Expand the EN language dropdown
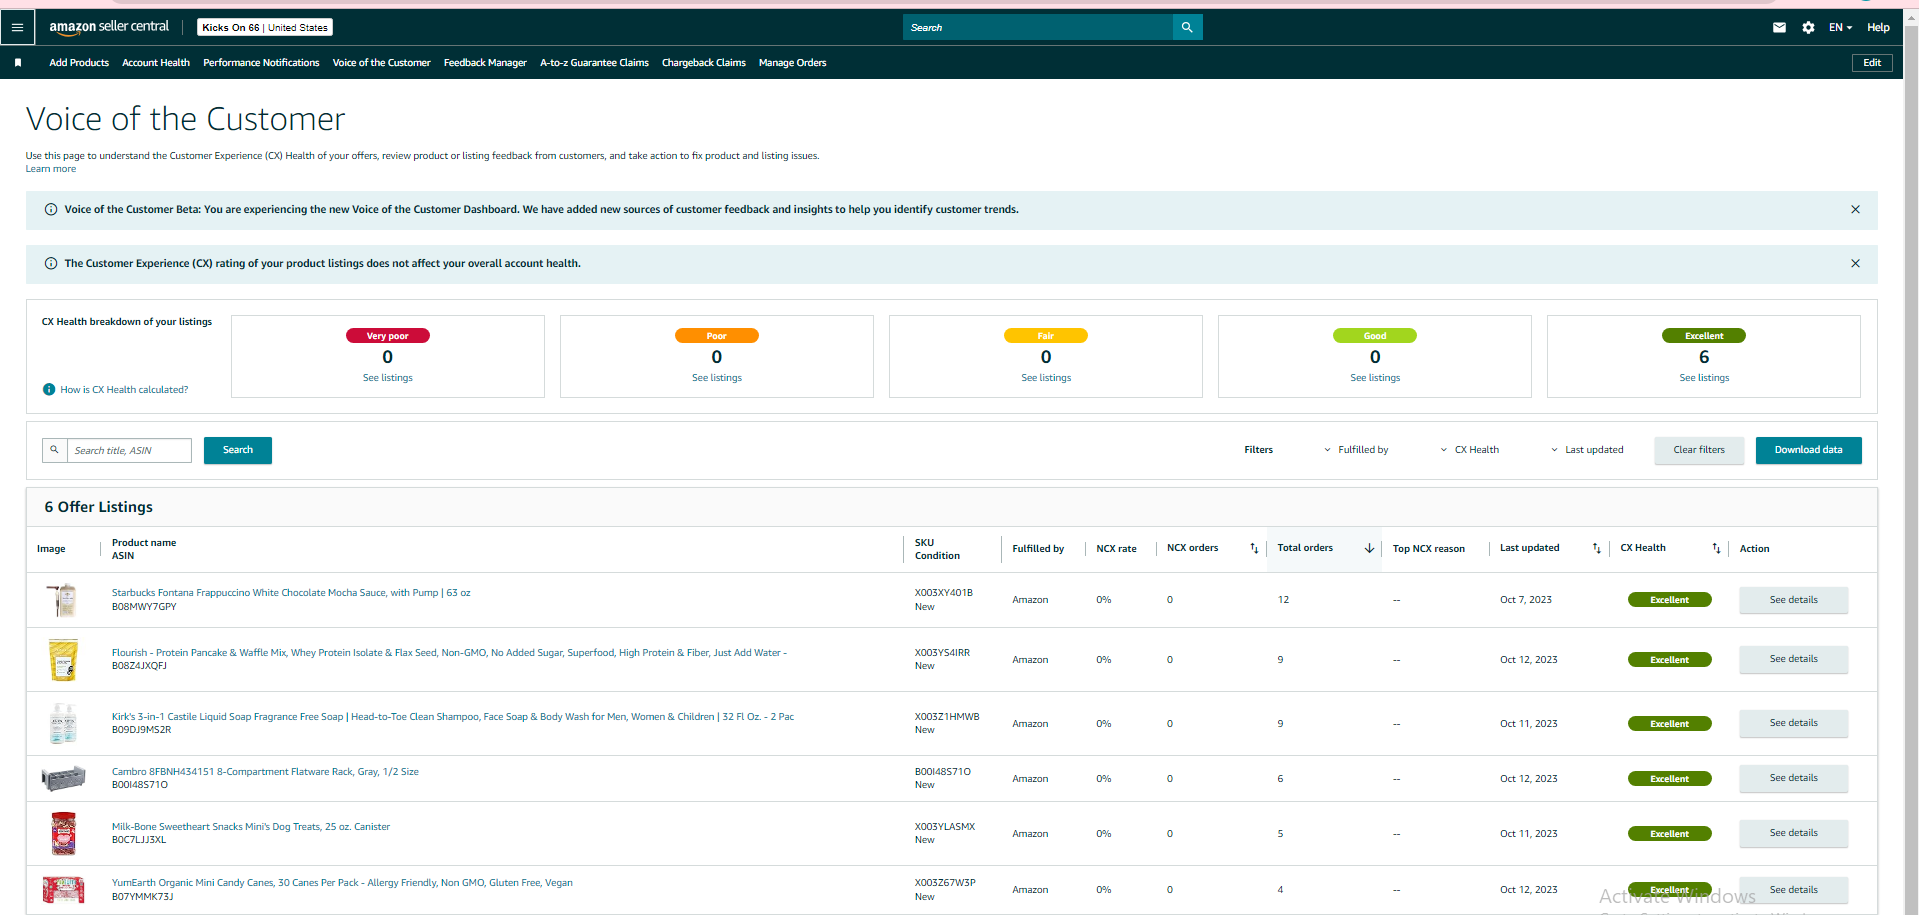Image resolution: width=1919 pixels, height=915 pixels. coord(1840,27)
